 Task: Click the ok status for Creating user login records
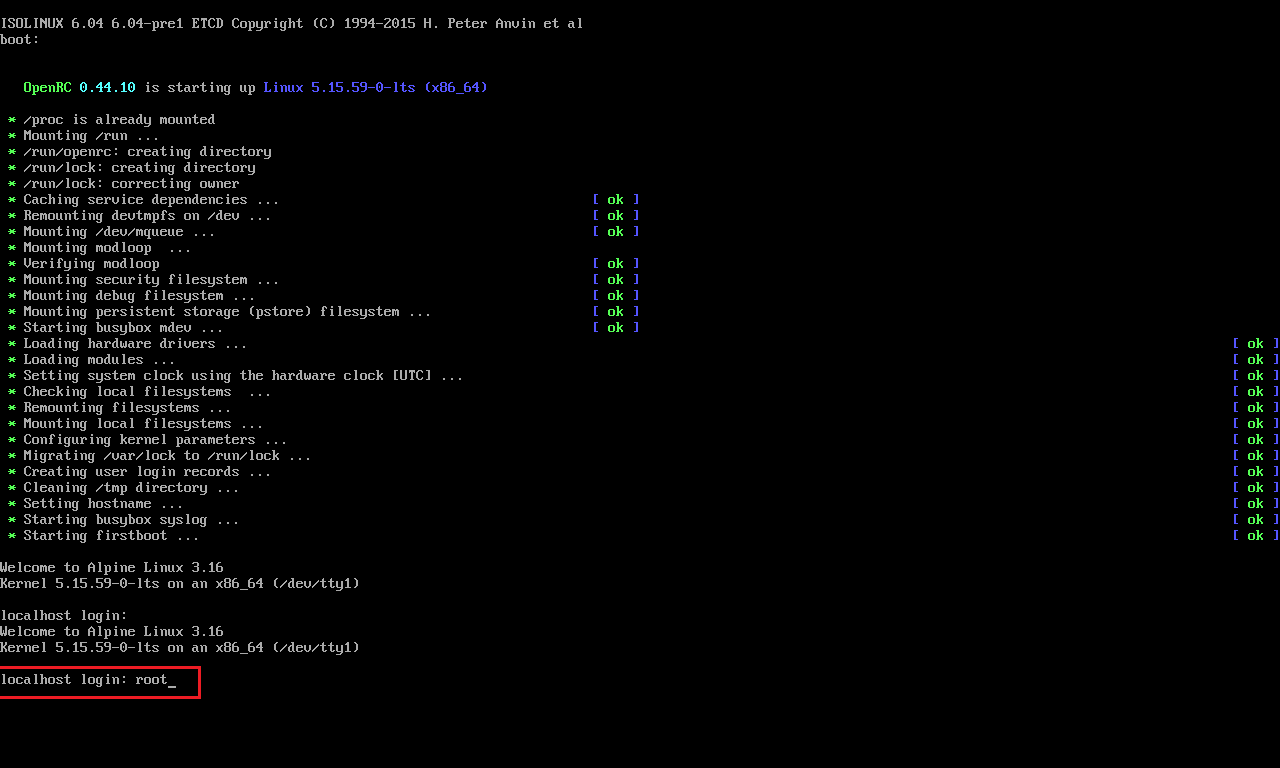pos(1256,472)
